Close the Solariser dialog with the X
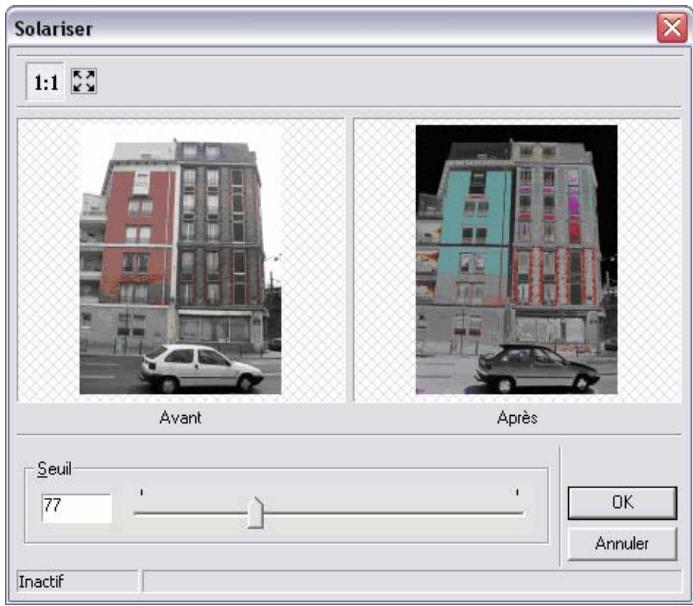Screen dimensions: 693x606 pos(671,28)
